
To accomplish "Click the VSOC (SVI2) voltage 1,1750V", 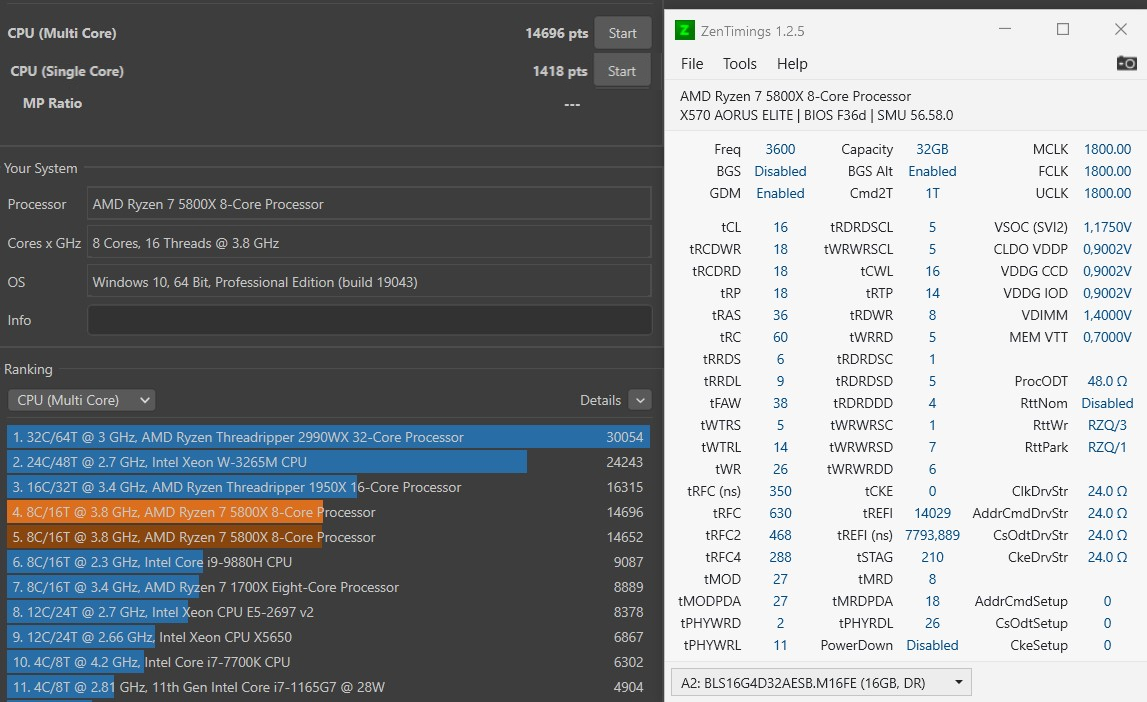I will click(x=1107, y=227).
